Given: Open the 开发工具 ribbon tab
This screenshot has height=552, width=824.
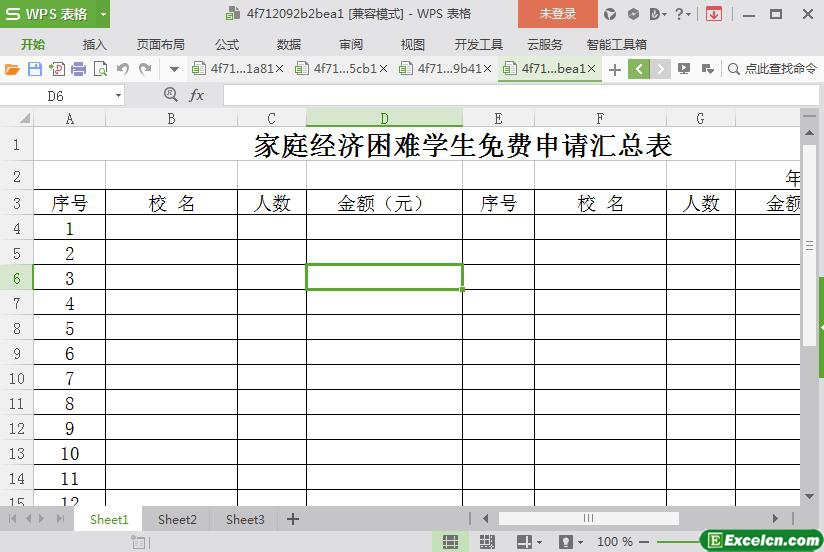Looking at the screenshot, I should (478, 45).
